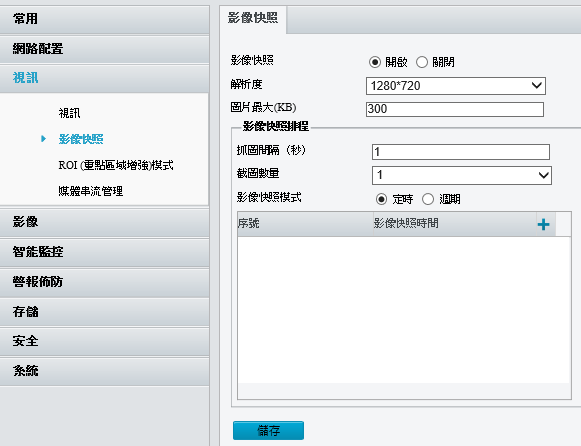Open 媒體串流管理 submenu item

(x=91, y=191)
